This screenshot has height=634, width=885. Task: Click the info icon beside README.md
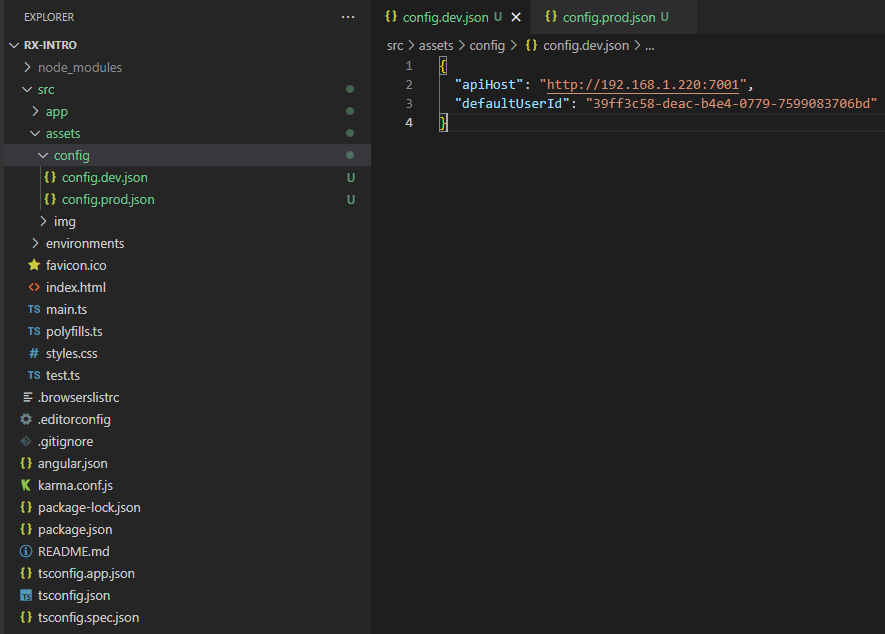click(26, 551)
